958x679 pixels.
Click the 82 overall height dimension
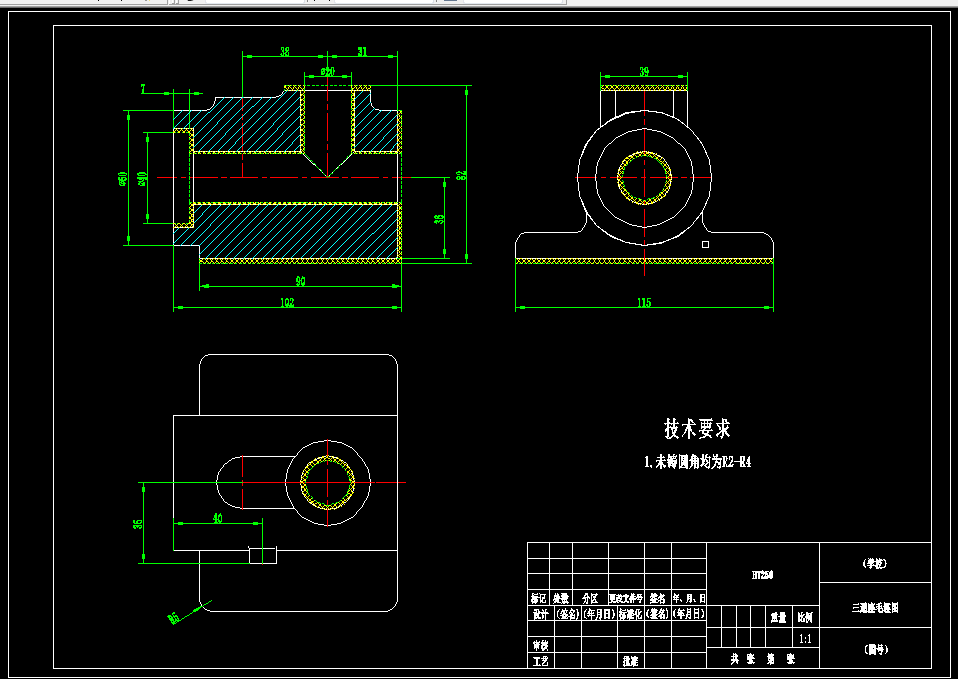click(462, 175)
